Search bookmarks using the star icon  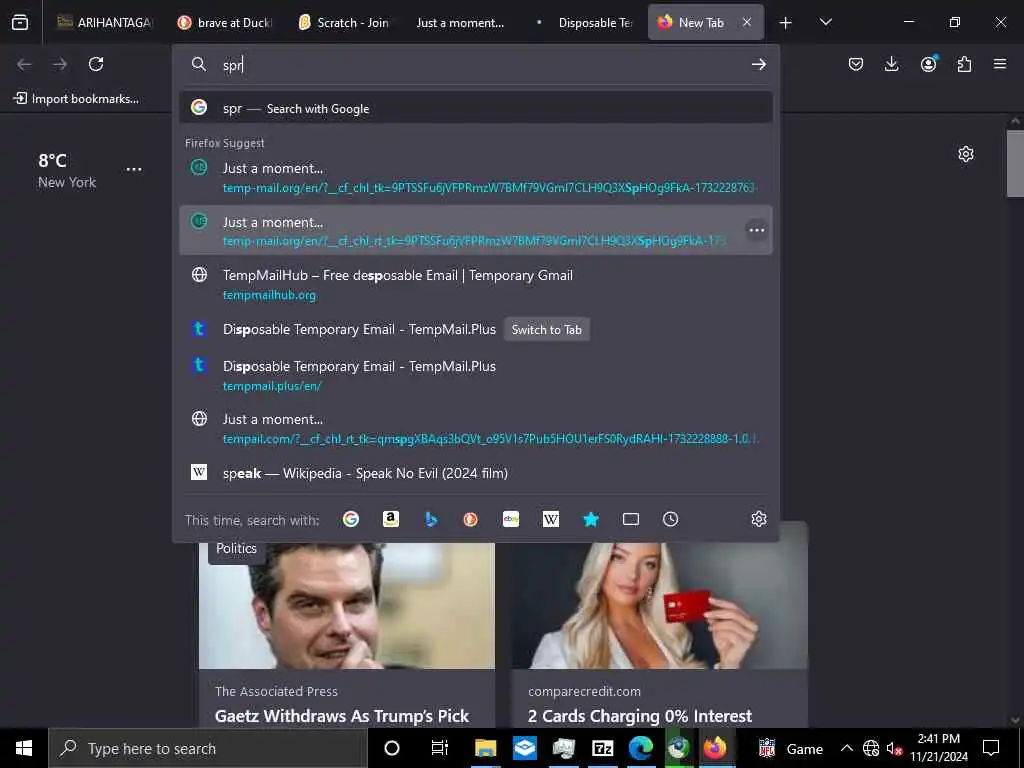591,519
